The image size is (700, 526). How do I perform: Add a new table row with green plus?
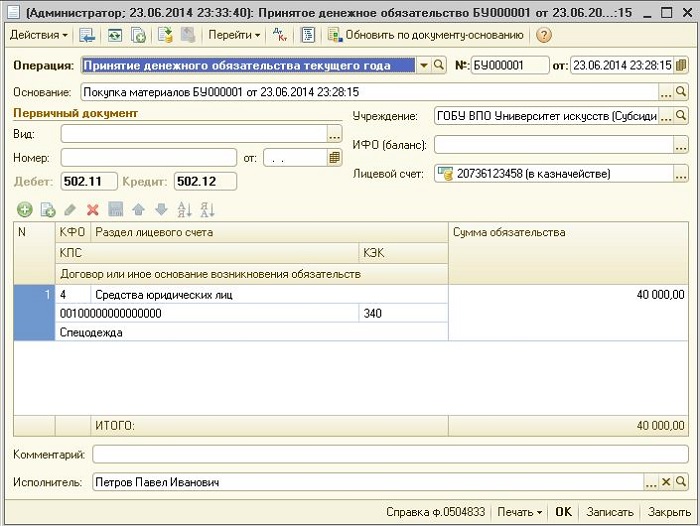click(x=25, y=209)
